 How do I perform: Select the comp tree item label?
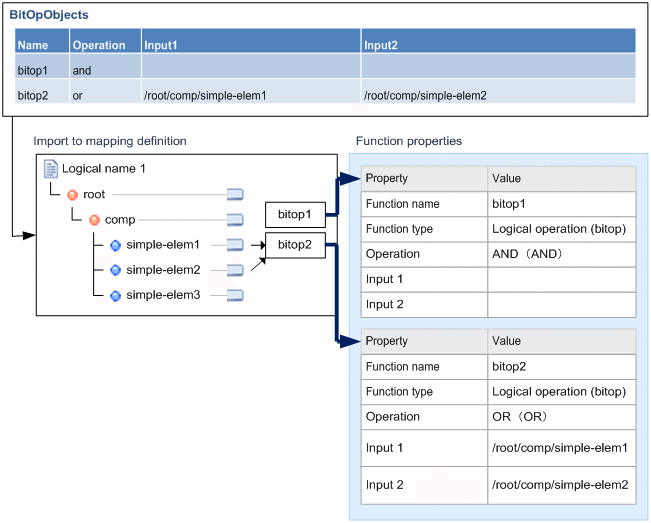click(x=120, y=219)
